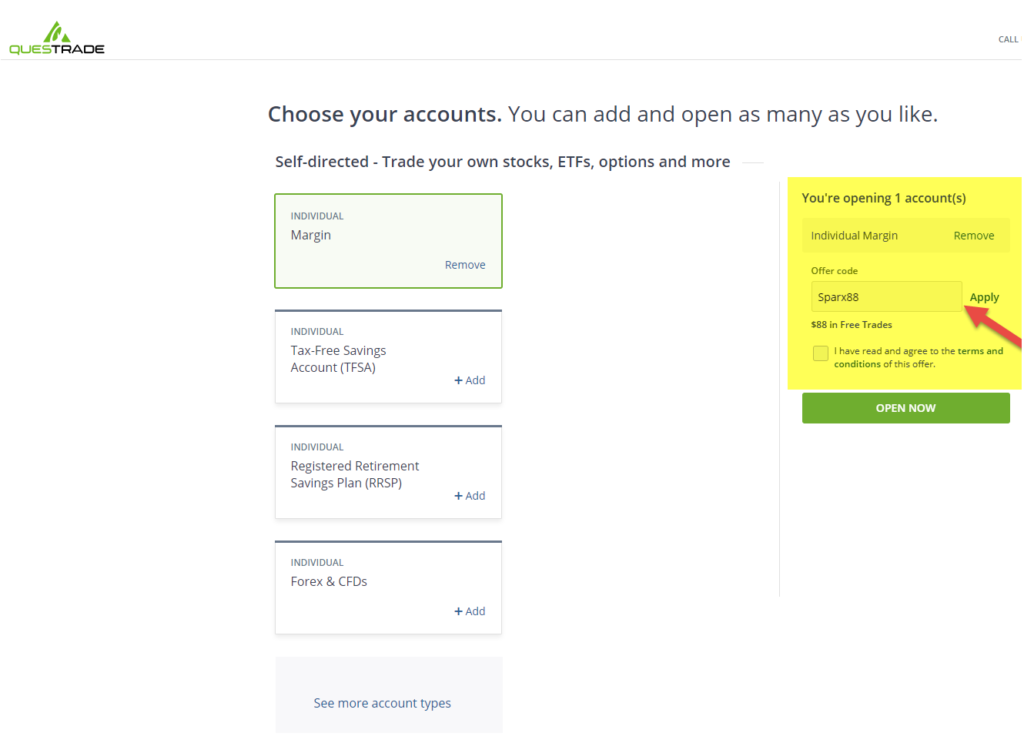Remove Individual Margin from the summary panel
This screenshot has height=743, width=1024.
(x=975, y=235)
